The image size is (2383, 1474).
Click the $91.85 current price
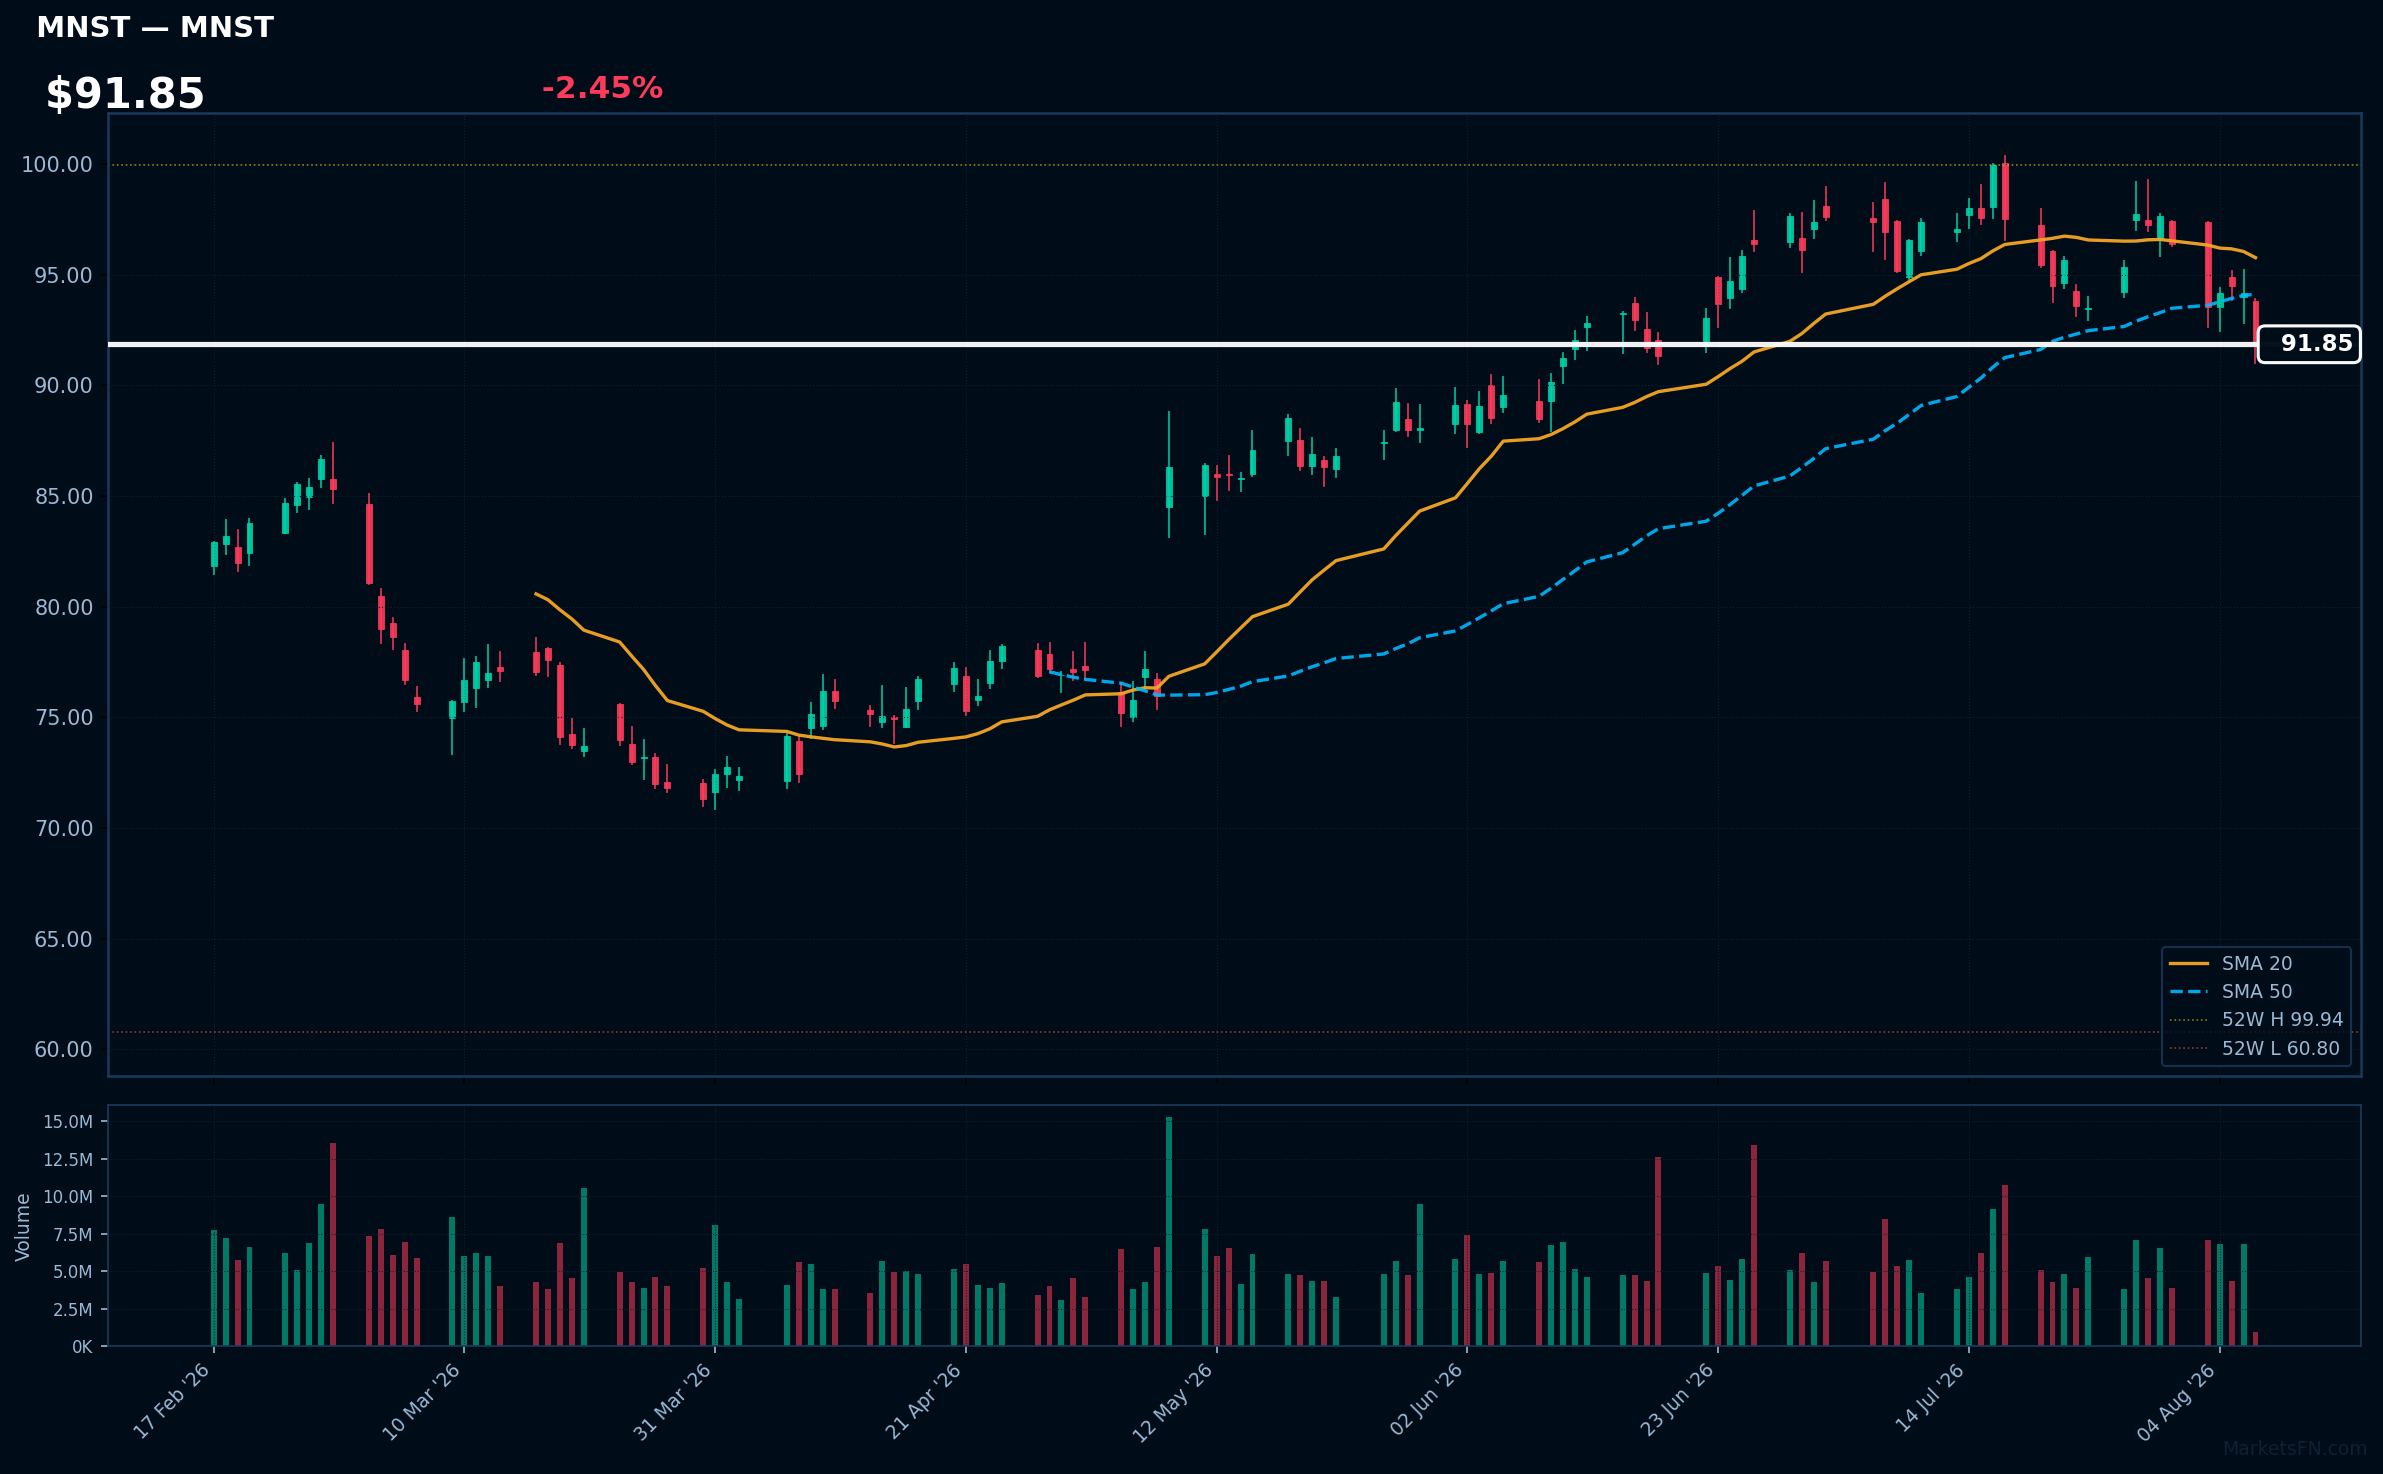pos(125,94)
